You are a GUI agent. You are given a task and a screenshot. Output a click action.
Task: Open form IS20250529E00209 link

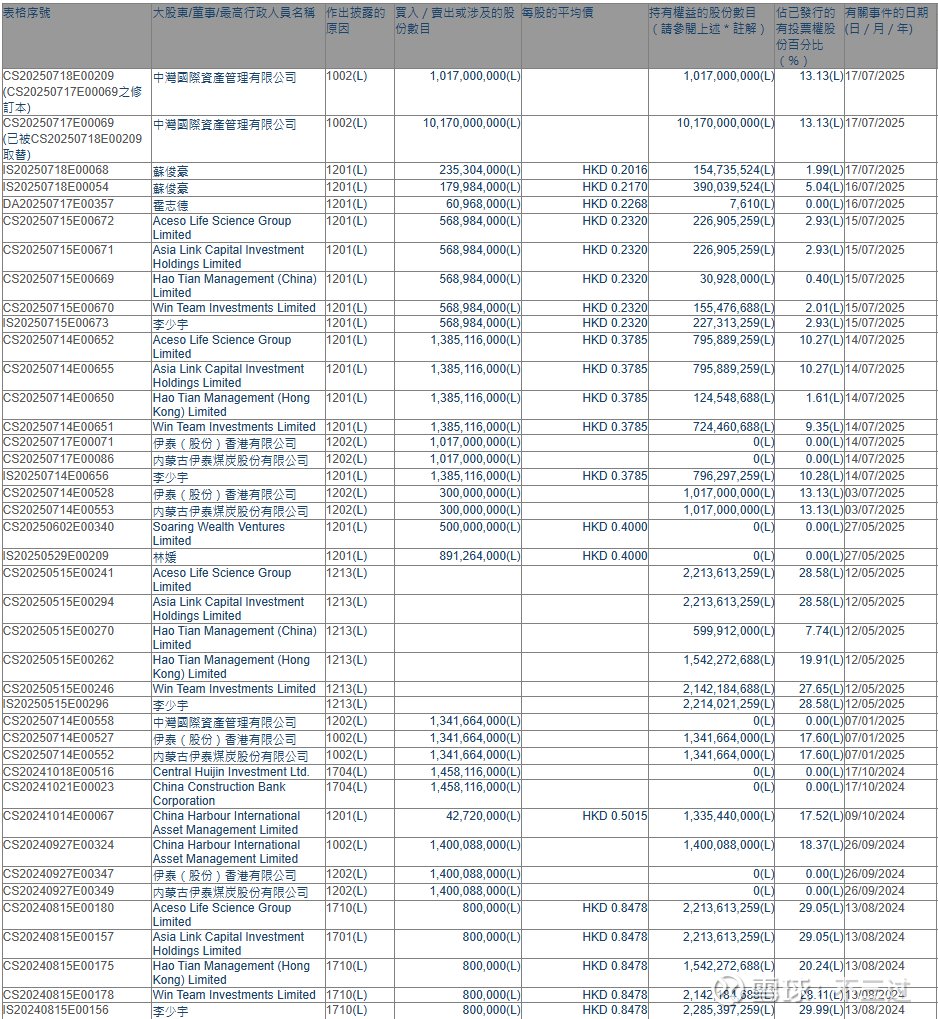tap(56, 556)
